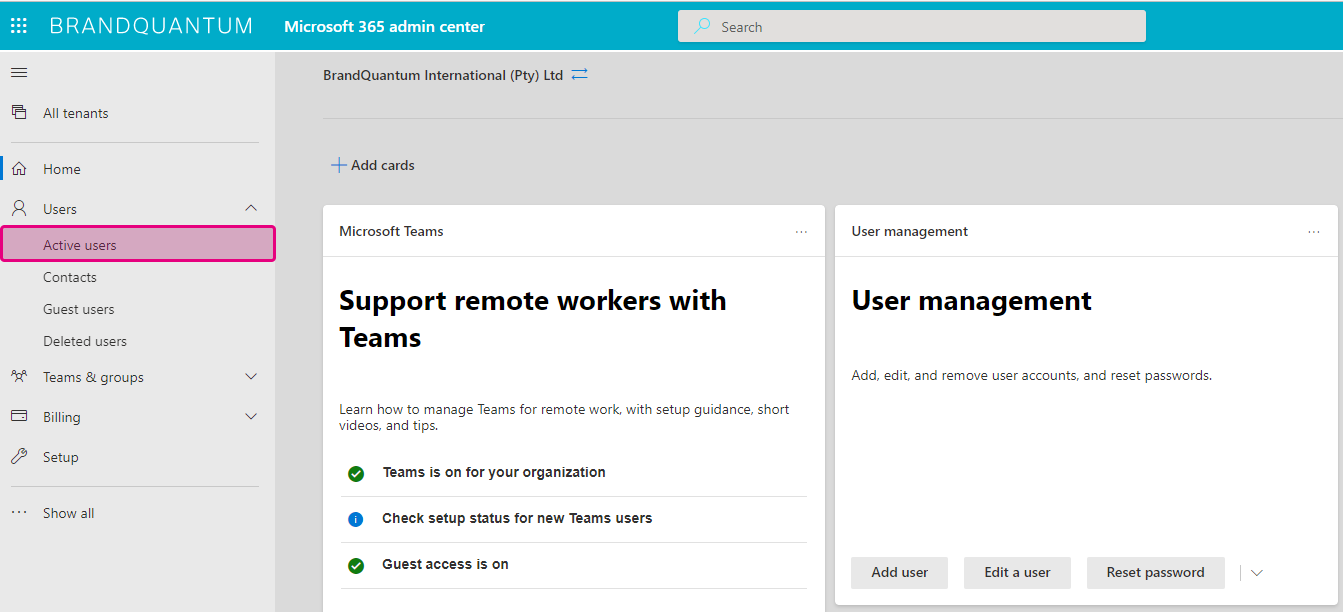Open User management card more options
Image resolution: width=1343 pixels, height=612 pixels.
1314,232
